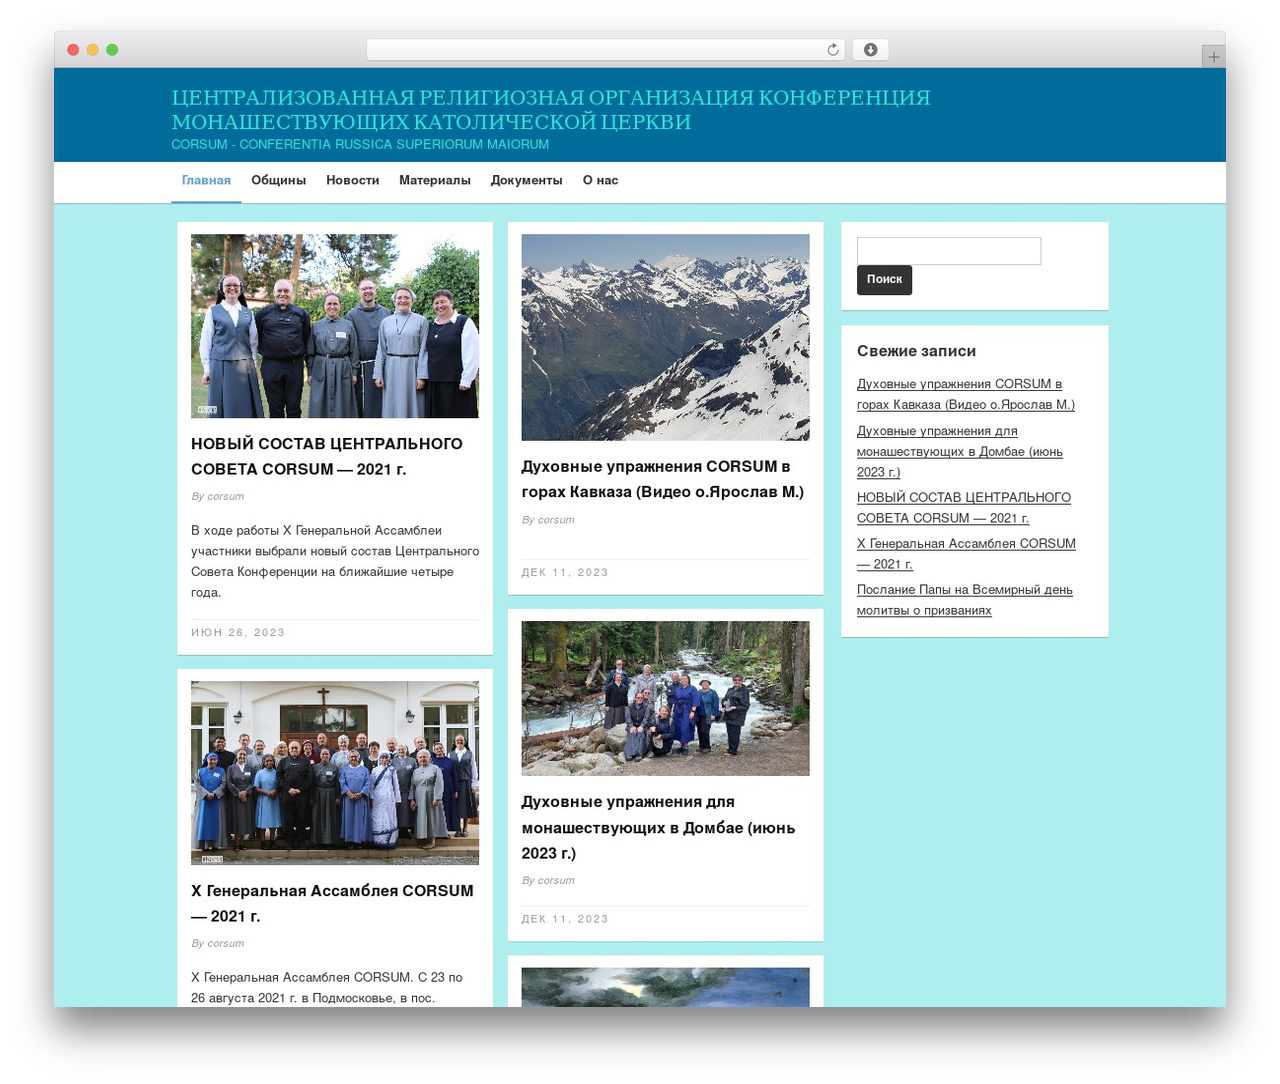The width and height of the screenshot is (1280, 1084).
Task: Open the Central Council group photo thumbnail
Action: [x=335, y=326]
